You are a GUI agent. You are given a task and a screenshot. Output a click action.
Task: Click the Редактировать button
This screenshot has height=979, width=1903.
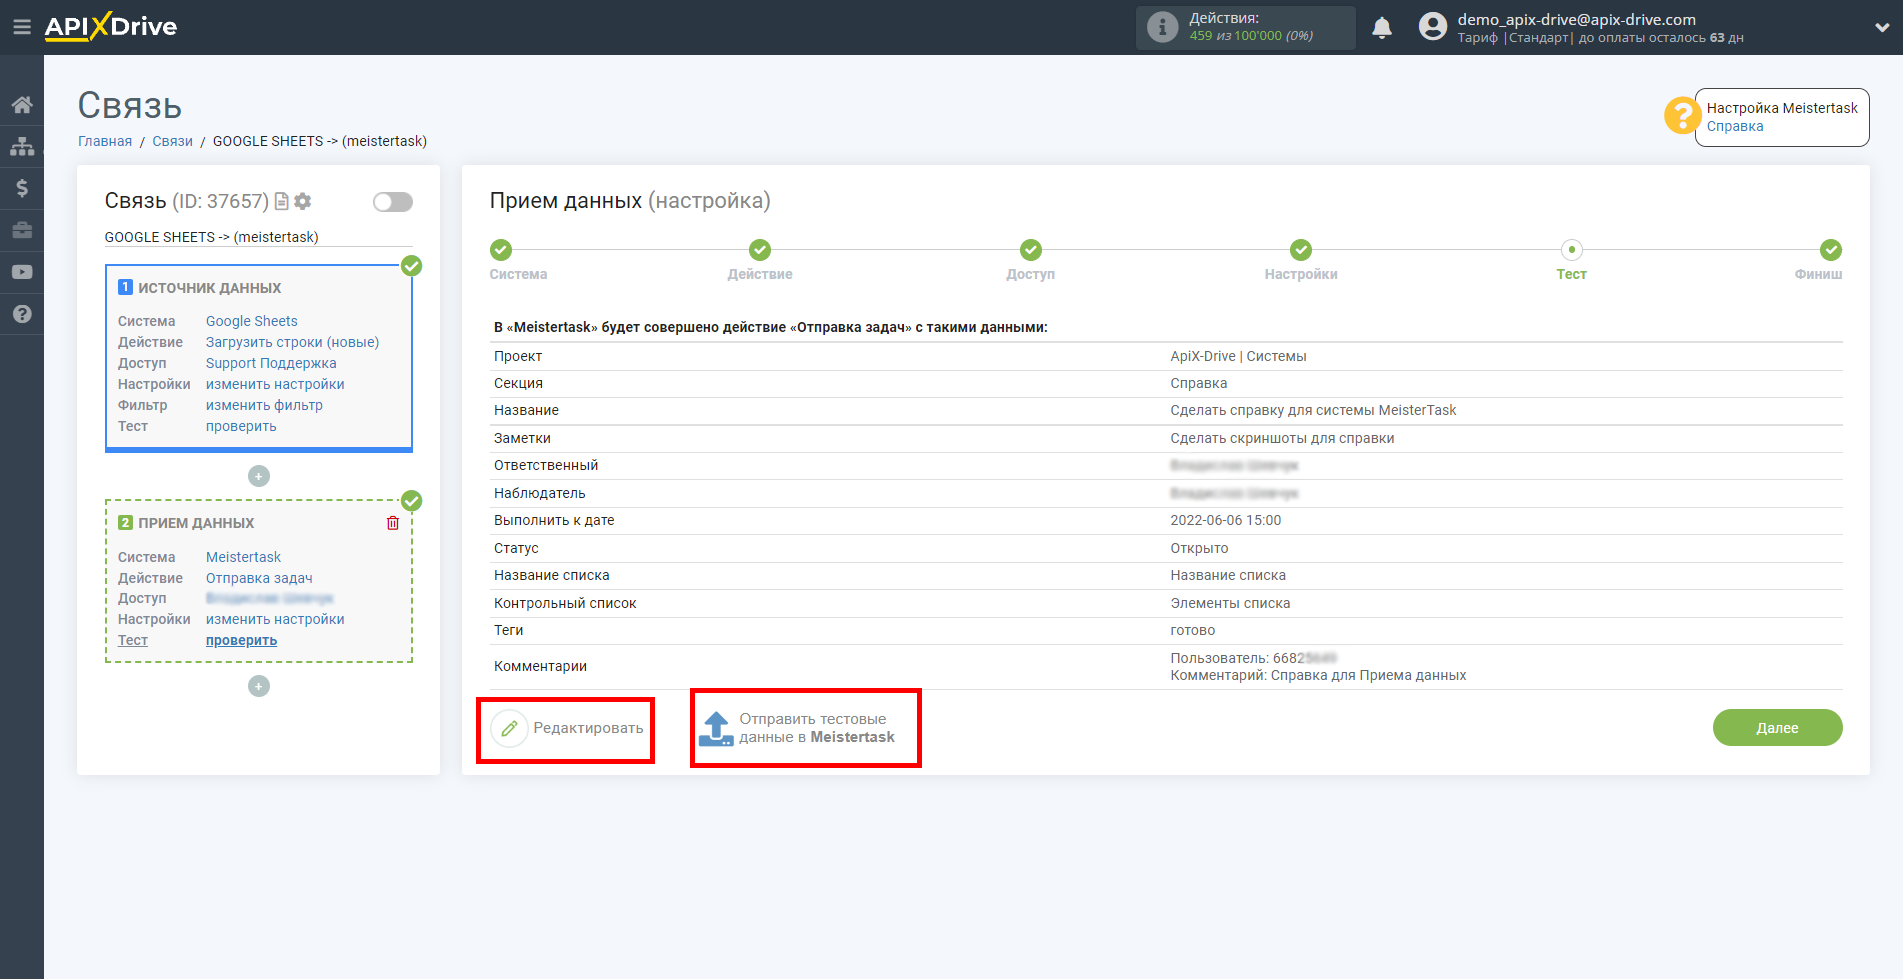(x=567, y=728)
